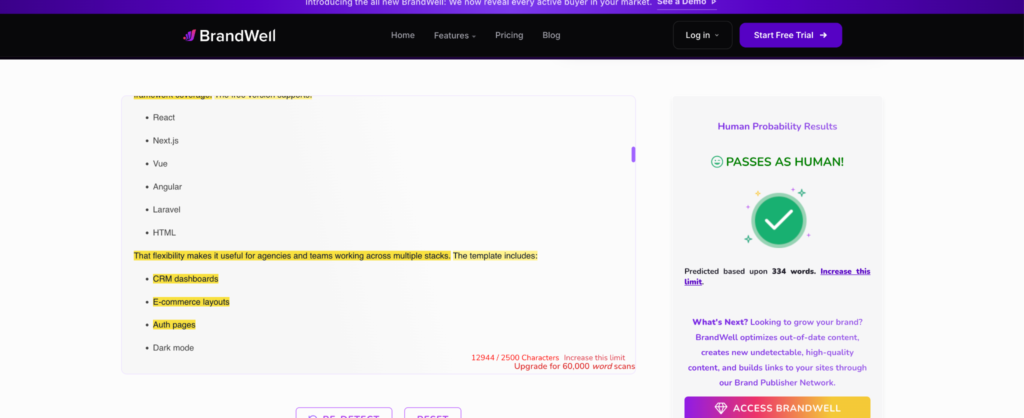Click the diamond icon on Access BrandWell
The height and width of the screenshot is (418, 1024).
click(x=720, y=408)
